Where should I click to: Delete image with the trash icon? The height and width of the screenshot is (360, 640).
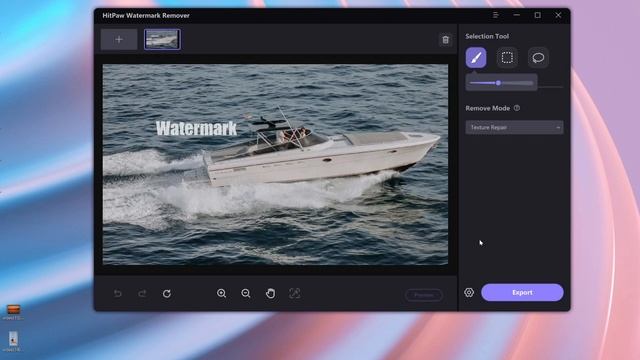click(445, 40)
